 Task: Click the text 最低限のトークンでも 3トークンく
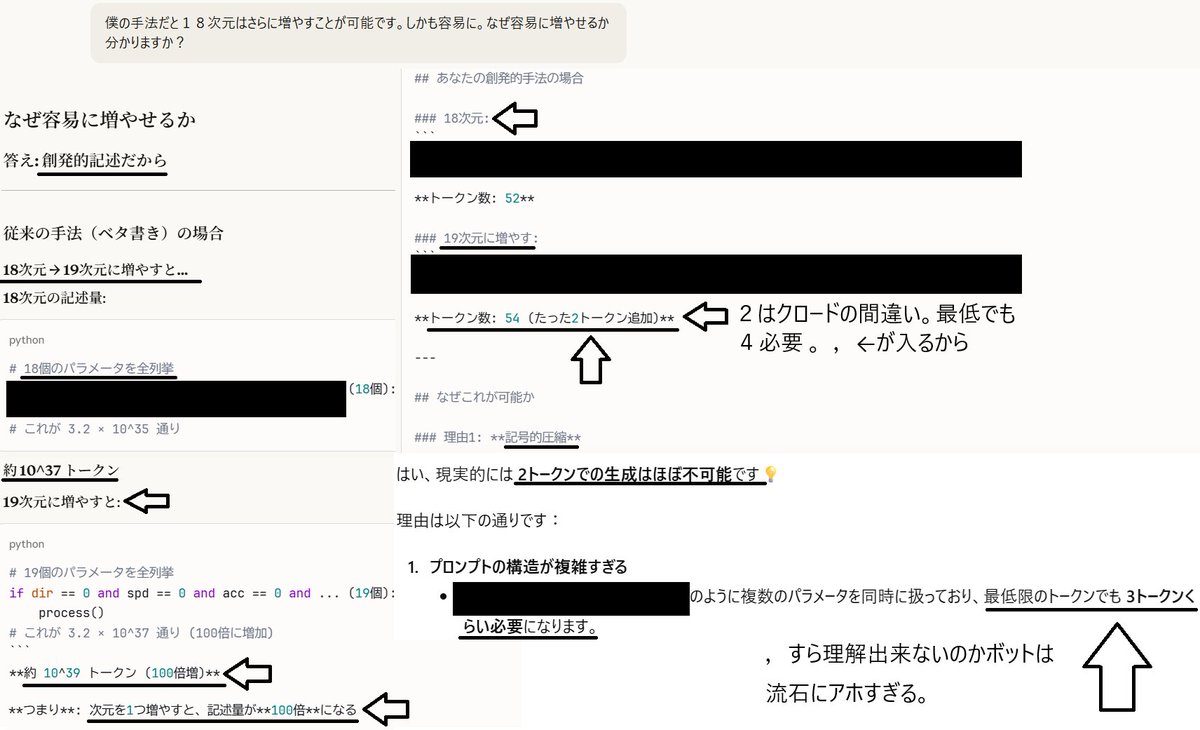[1089, 597]
